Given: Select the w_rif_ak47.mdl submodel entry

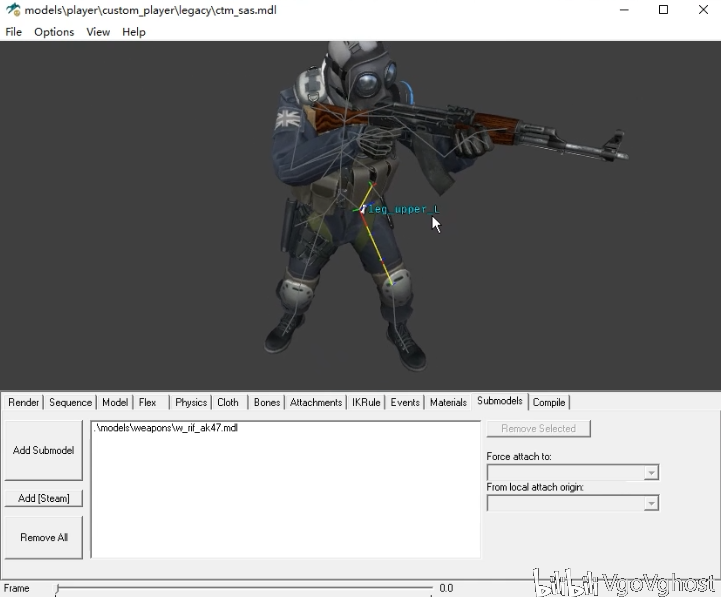Looking at the screenshot, I should [x=166, y=428].
